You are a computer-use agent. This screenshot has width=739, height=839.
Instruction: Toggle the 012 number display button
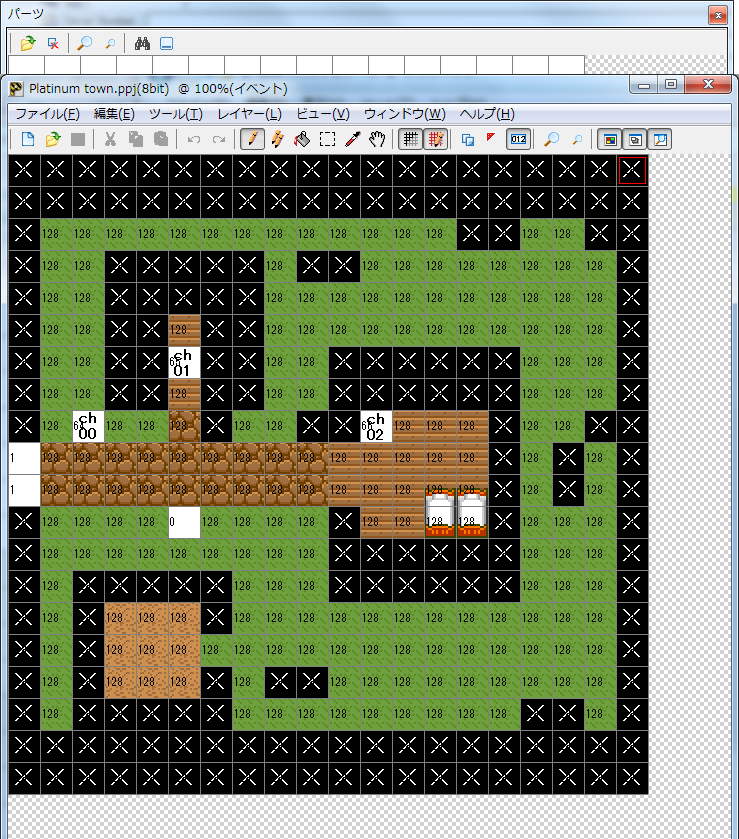click(x=518, y=140)
